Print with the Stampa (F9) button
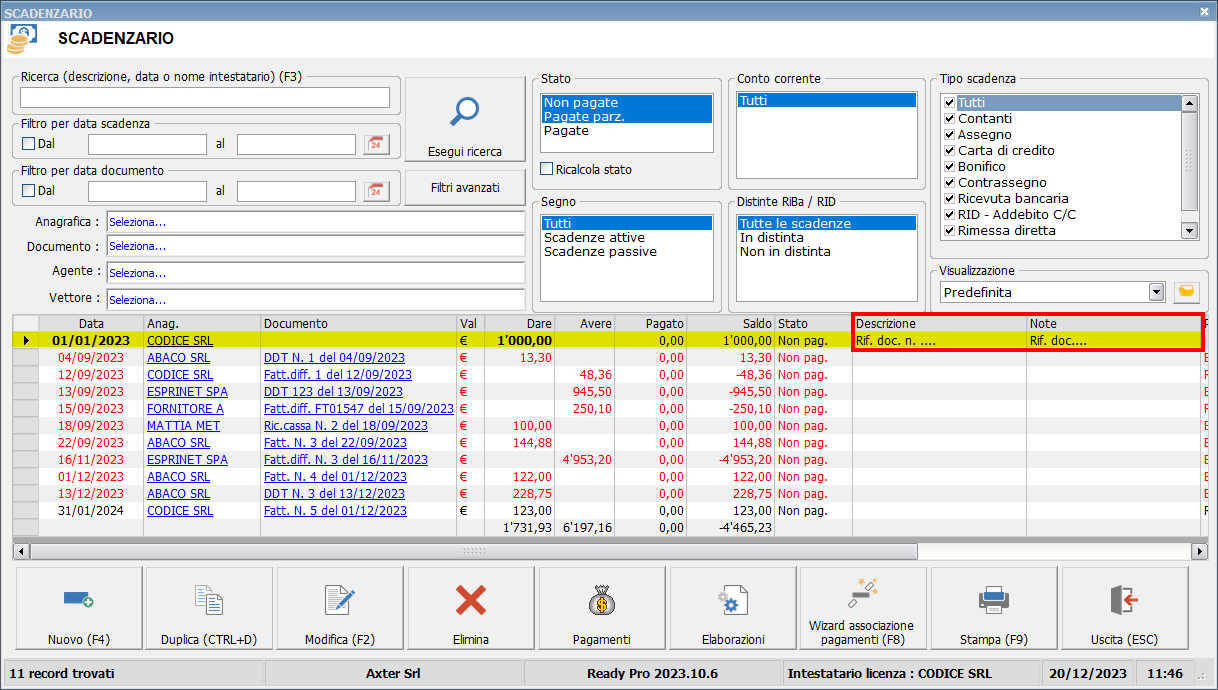This screenshot has width=1218, height=690. pos(992,609)
